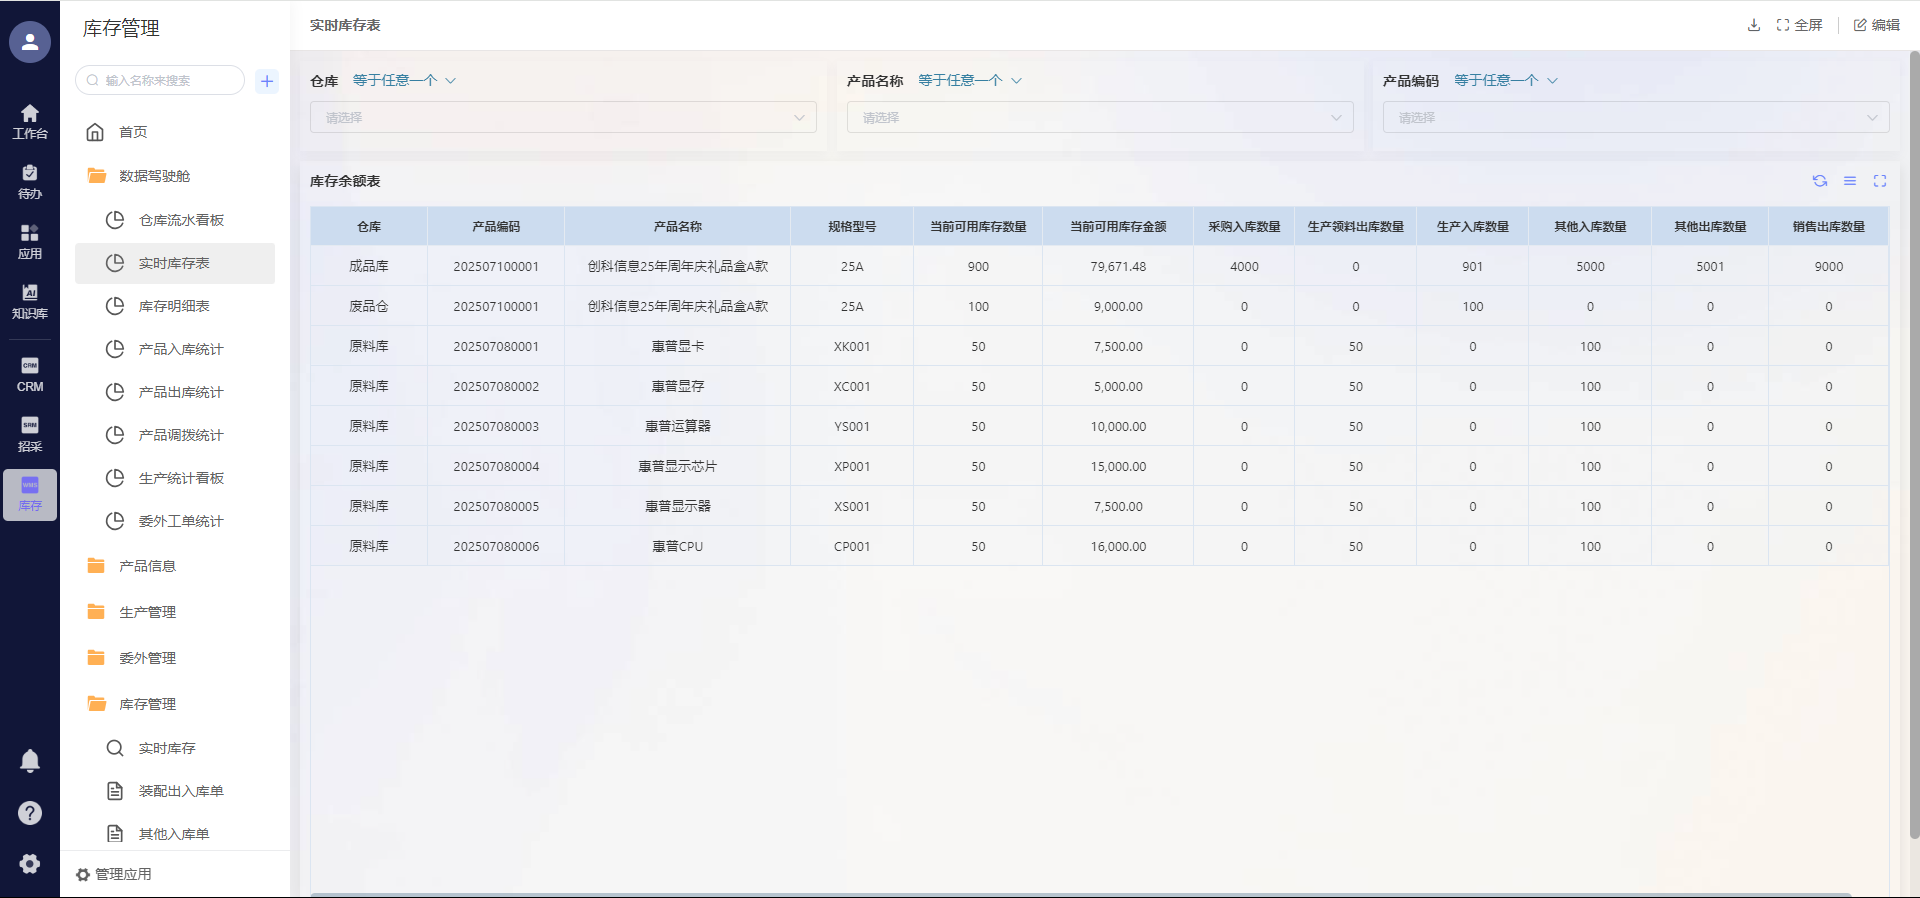
Task: Click the plus icon beside search box
Action: pyautogui.click(x=267, y=81)
